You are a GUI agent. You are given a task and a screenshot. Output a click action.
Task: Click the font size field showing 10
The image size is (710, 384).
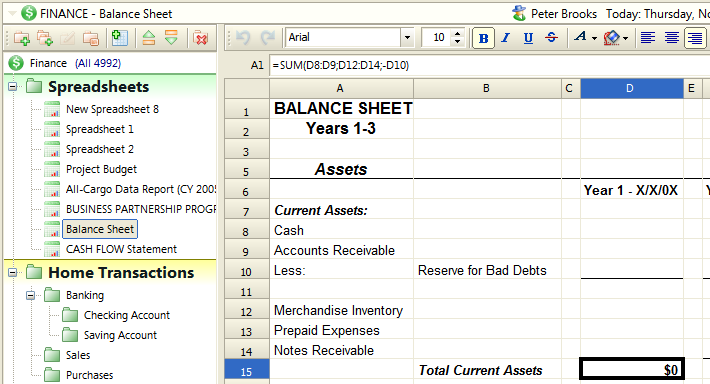click(437, 38)
